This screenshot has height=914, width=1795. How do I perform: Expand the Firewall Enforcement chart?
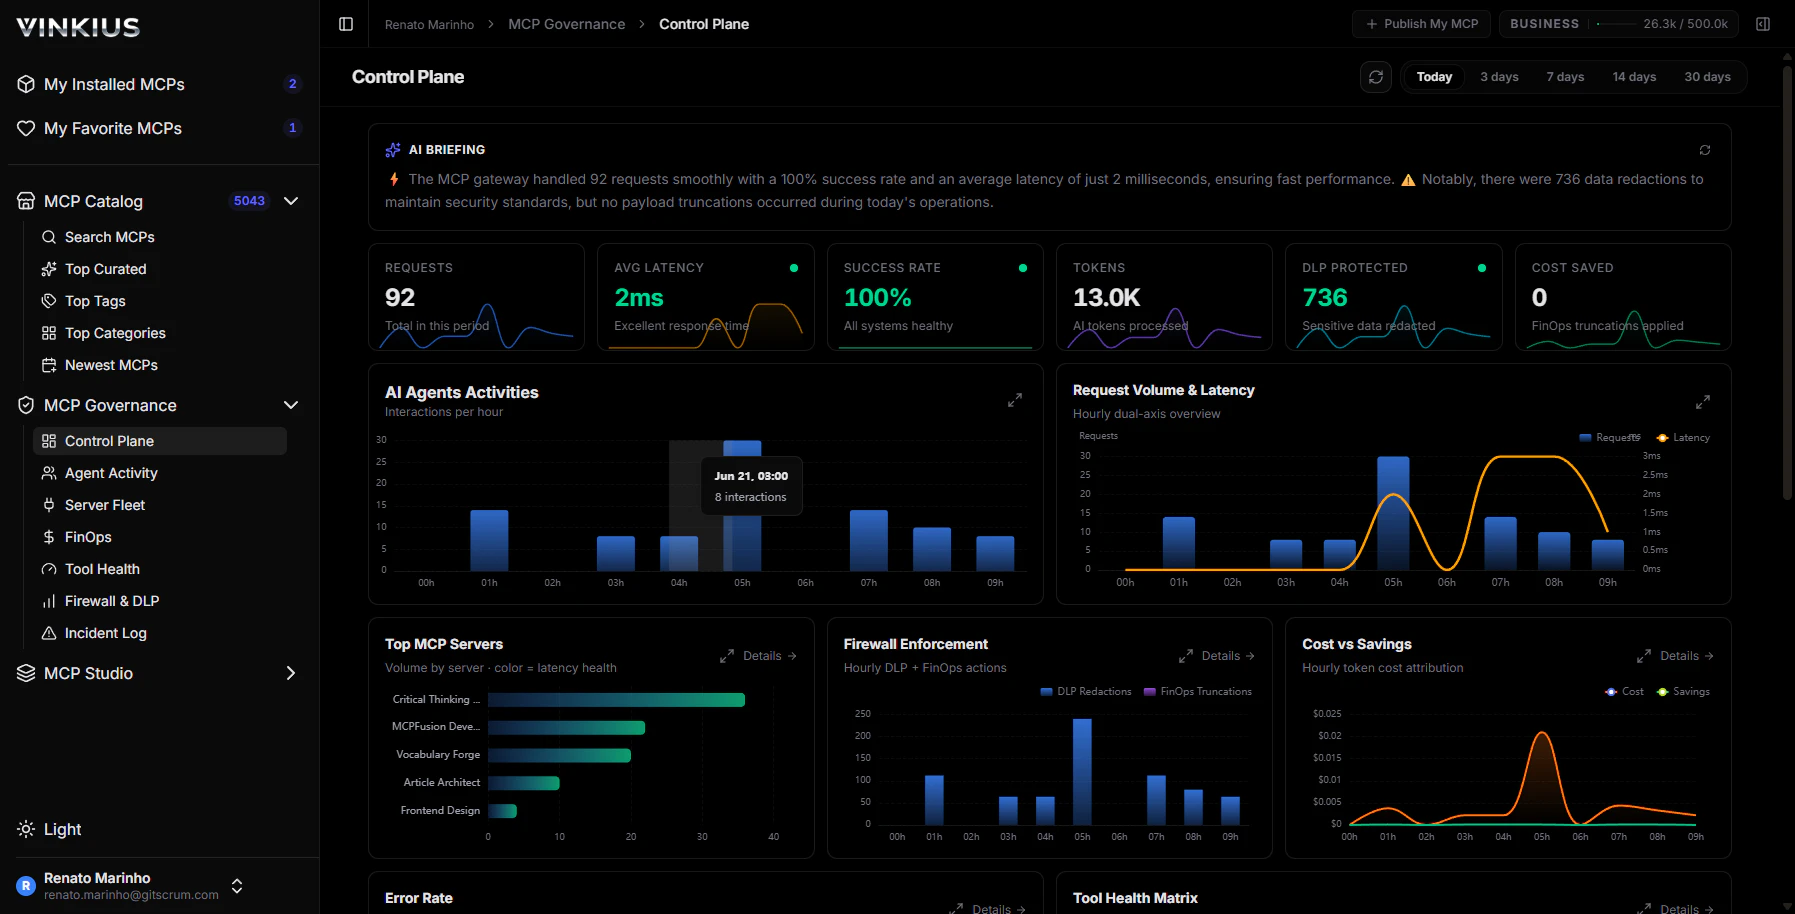1185,656
